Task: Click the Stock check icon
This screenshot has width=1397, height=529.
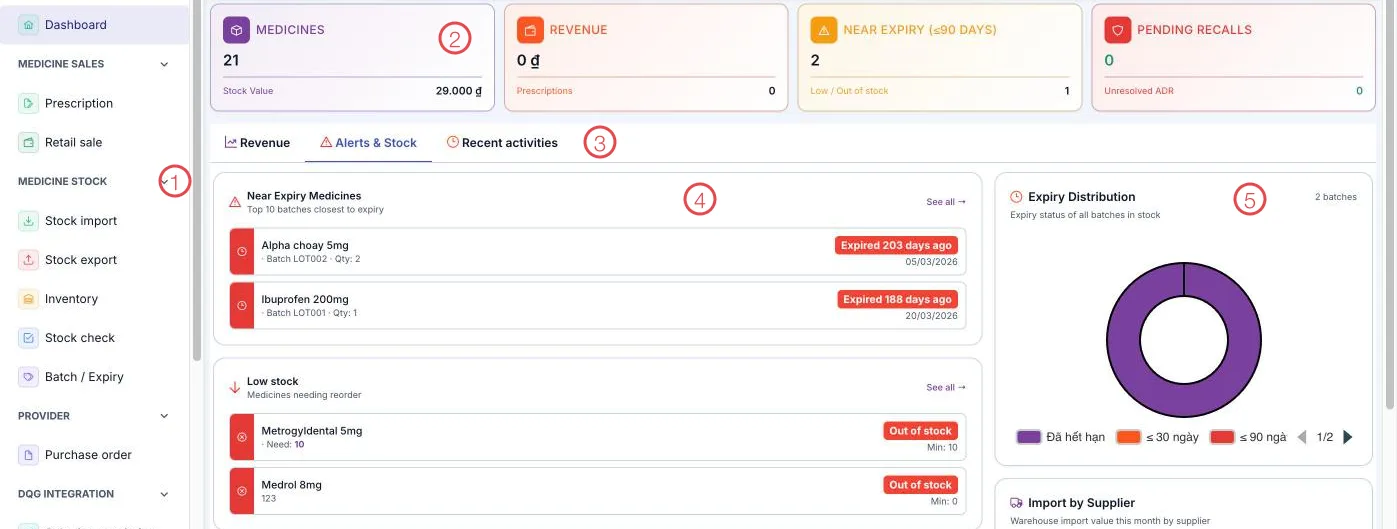Action: click(x=29, y=338)
